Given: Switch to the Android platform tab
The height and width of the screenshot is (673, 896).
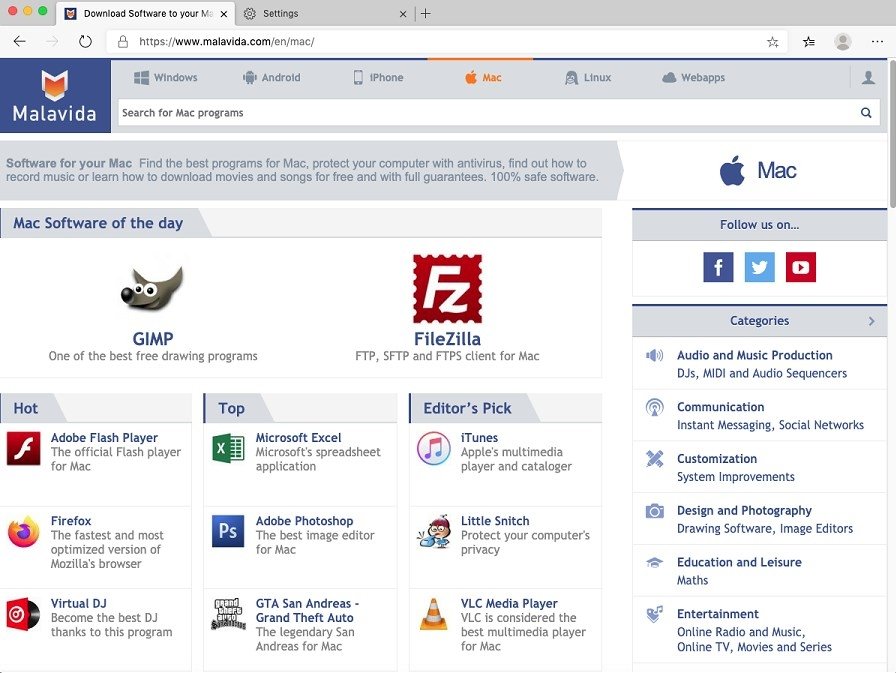Looking at the screenshot, I should pos(271,78).
